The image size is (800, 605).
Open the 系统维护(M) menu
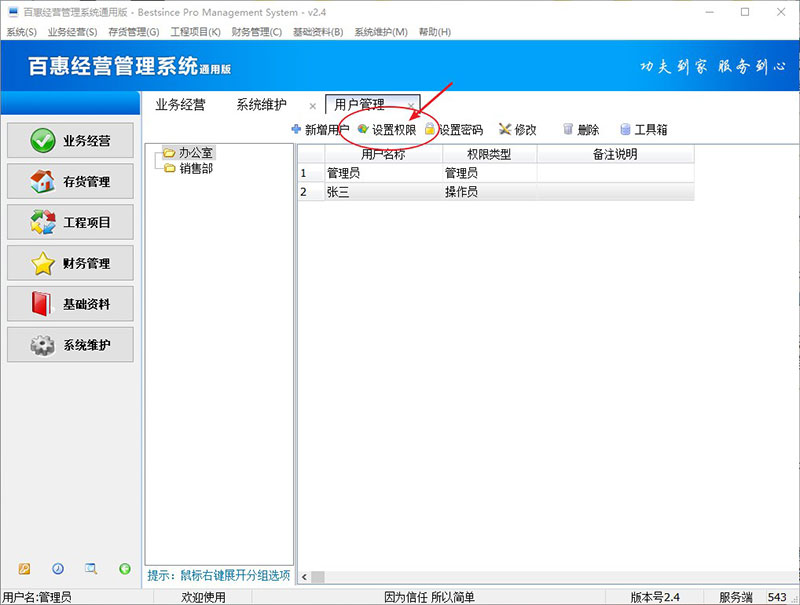point(381,32)
